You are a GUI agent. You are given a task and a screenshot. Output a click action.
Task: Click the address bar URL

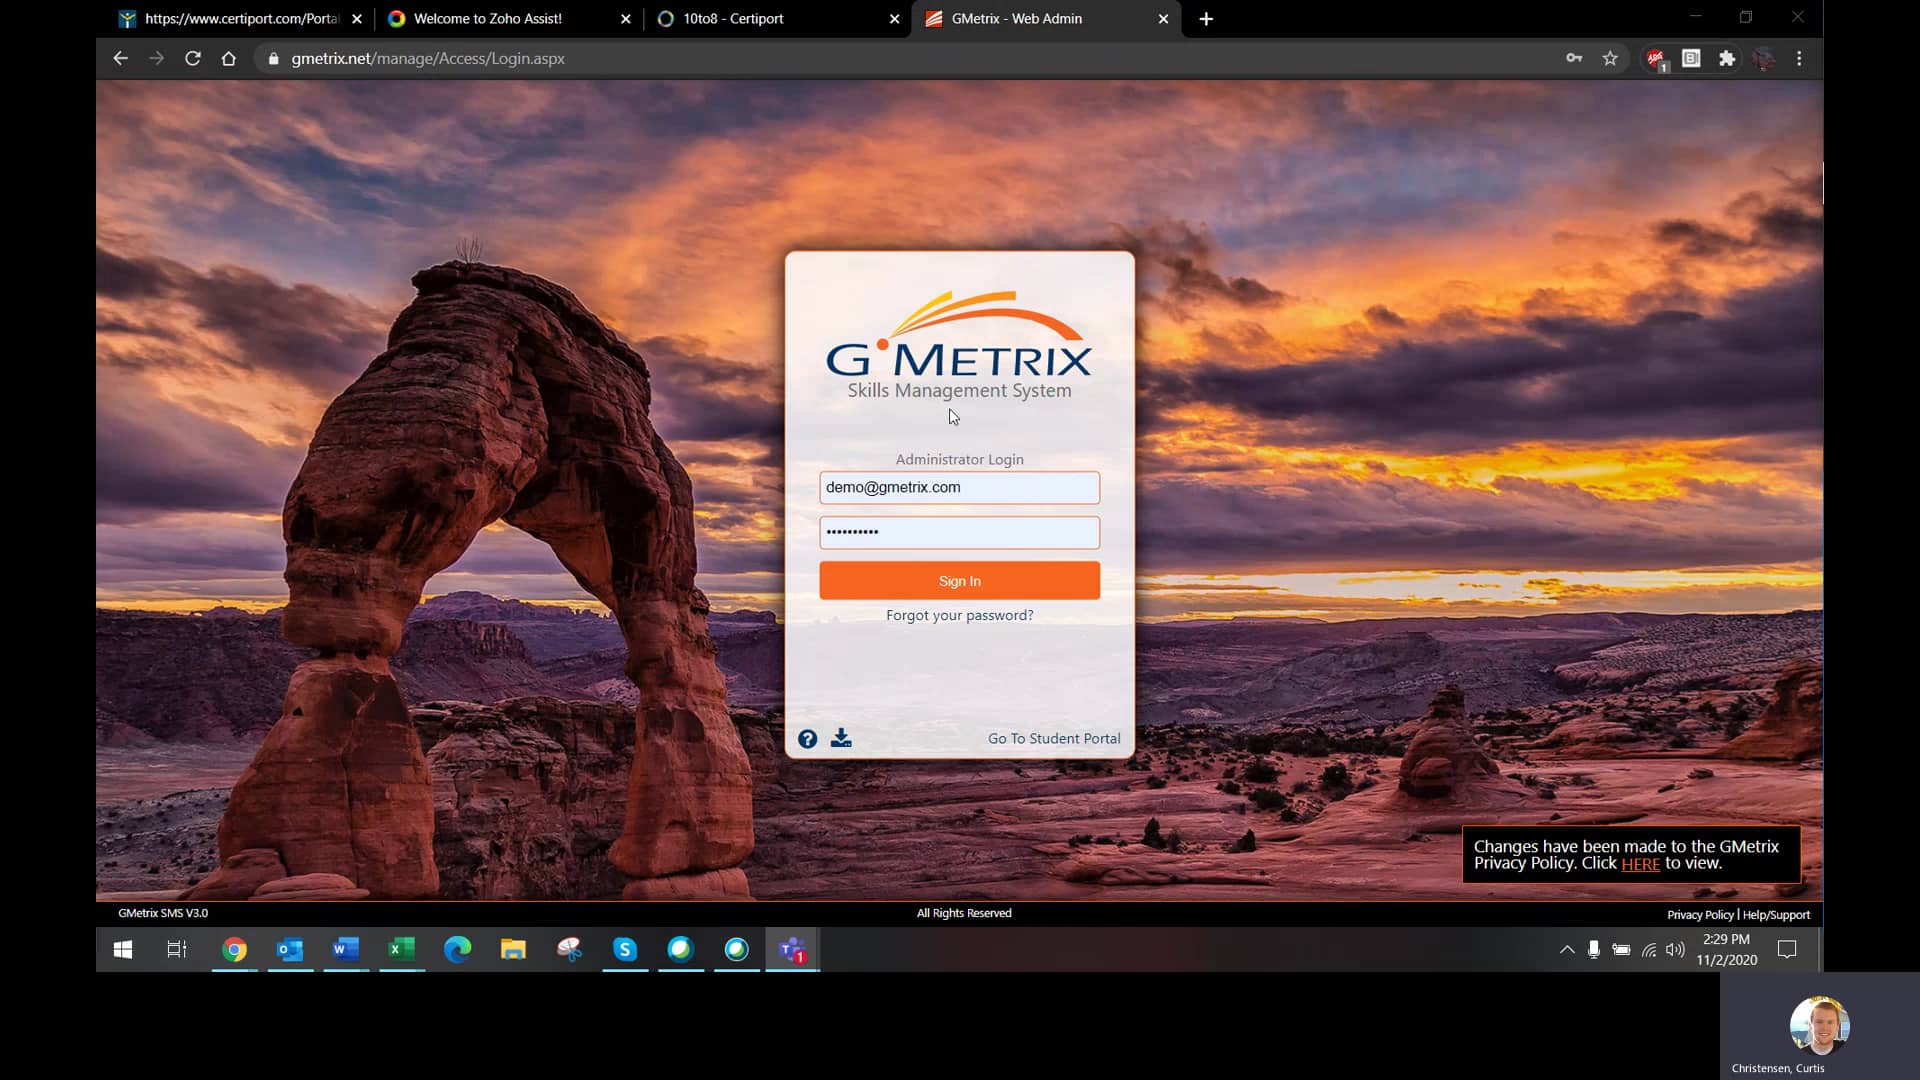point(428,59)
